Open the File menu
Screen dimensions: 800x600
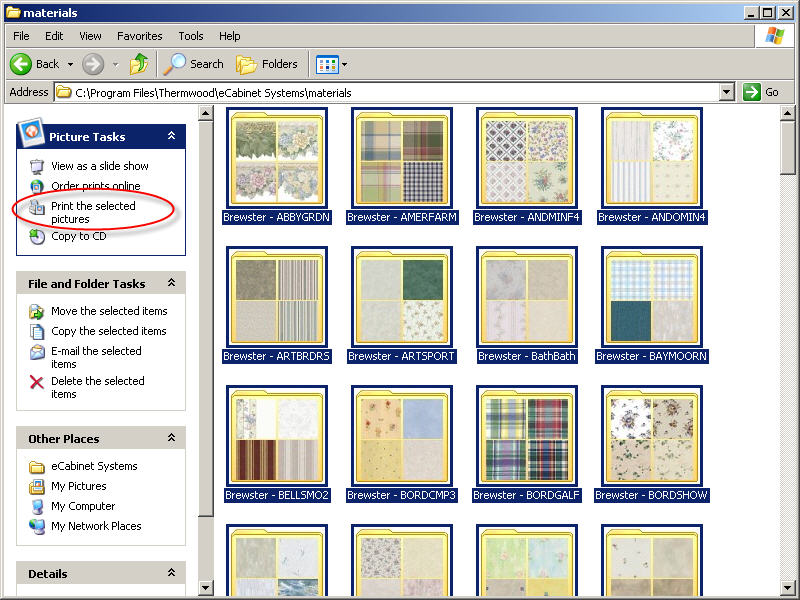click(x=21, y=36)
